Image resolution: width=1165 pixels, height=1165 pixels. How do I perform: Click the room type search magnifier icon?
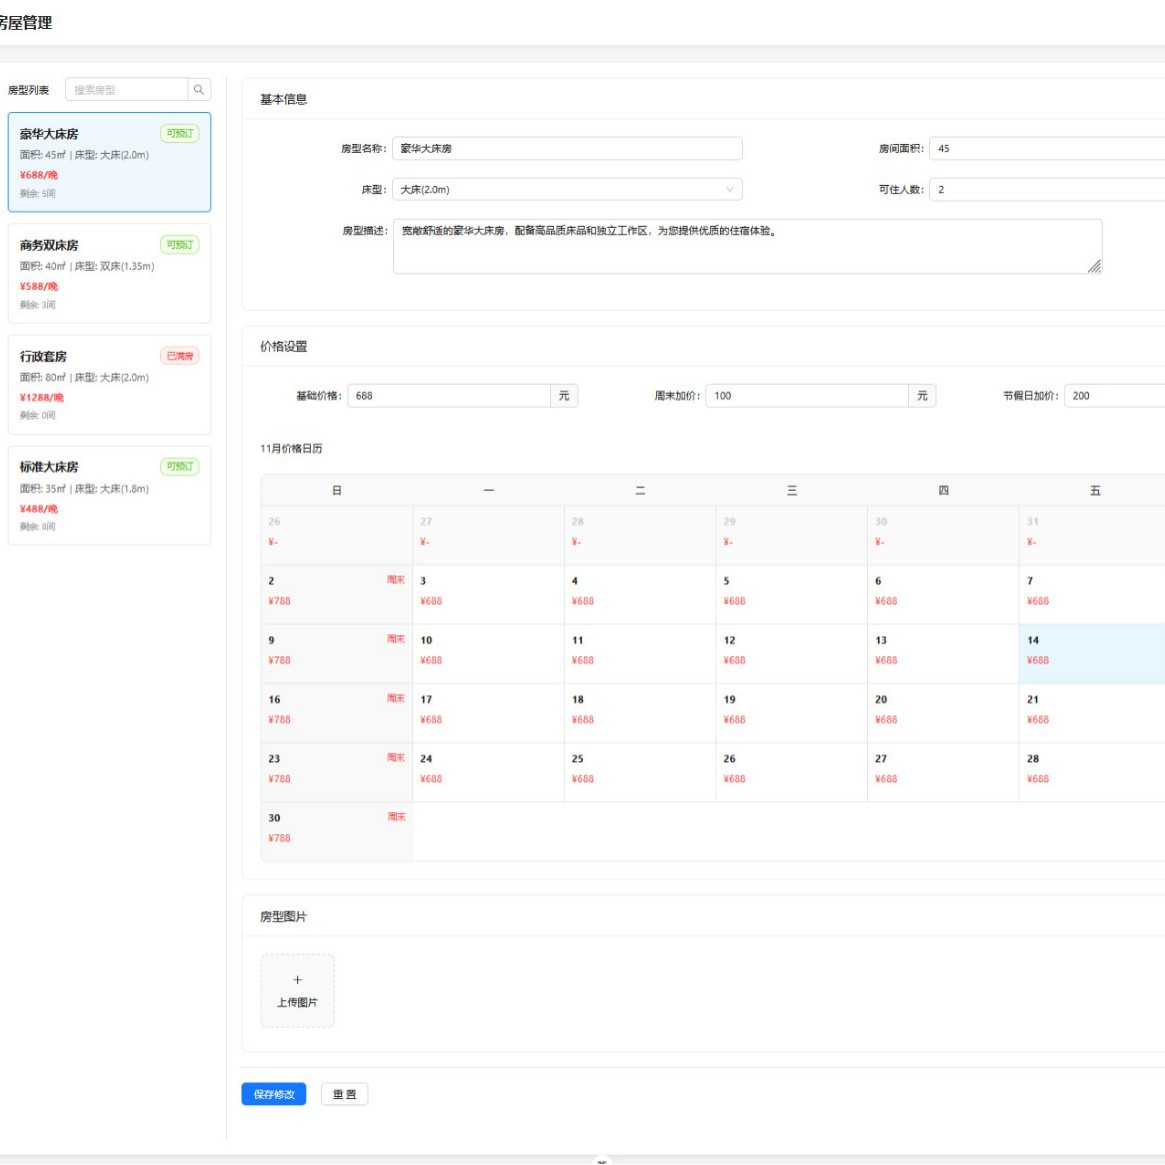pyautogui.click(x=199, y=90)
